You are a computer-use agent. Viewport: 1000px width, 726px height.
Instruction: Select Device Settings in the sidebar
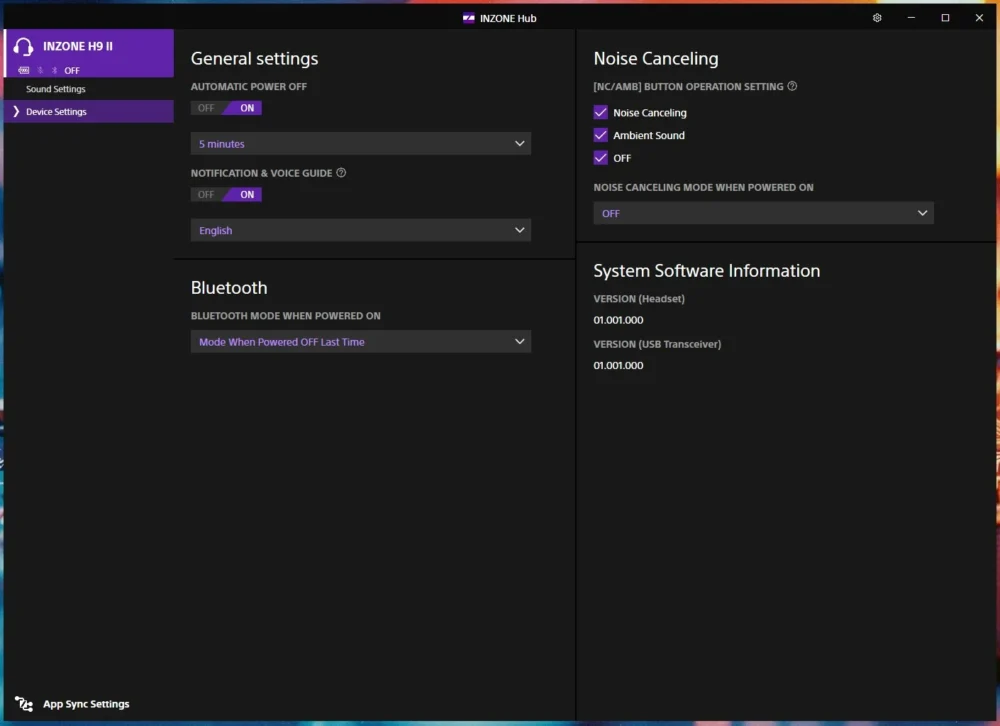coord(89,112)
